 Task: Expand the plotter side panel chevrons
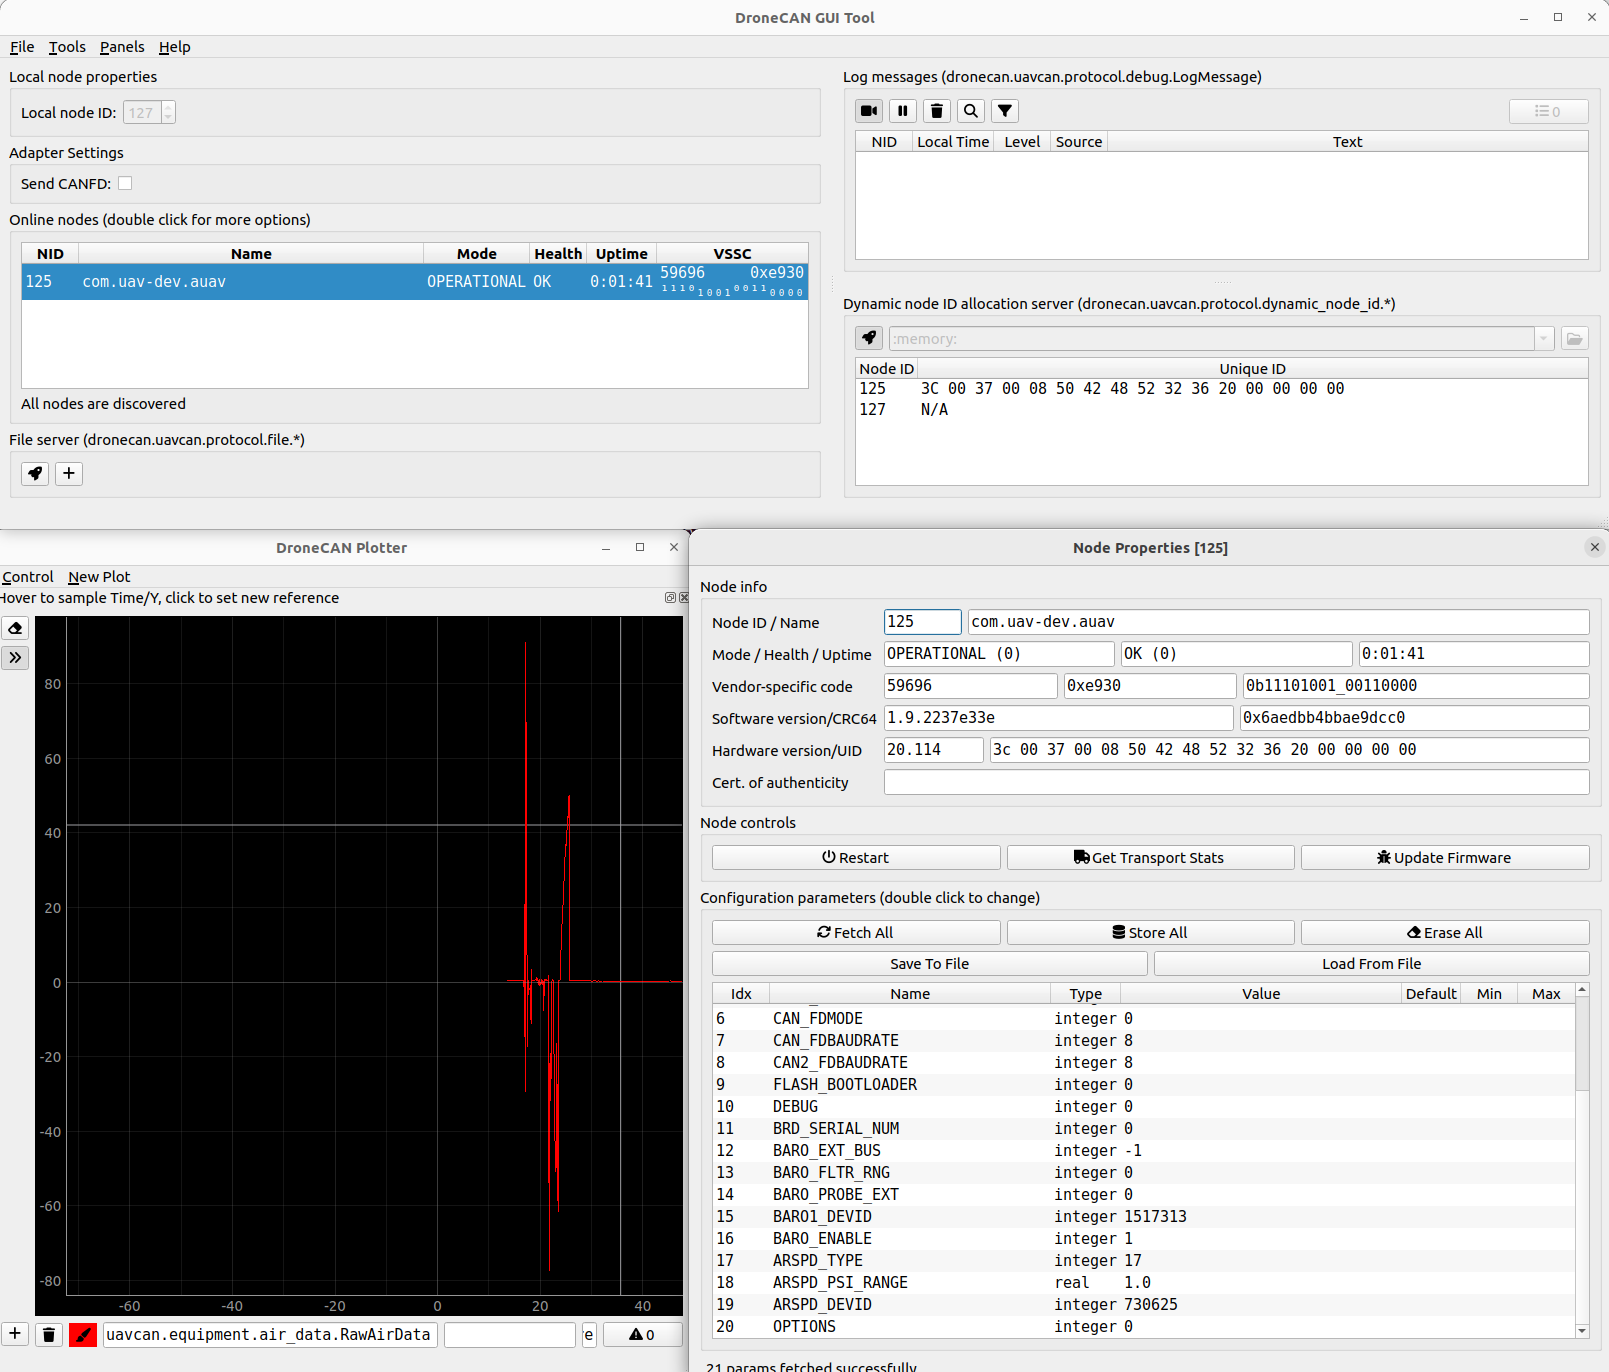(x=16, y=658)
